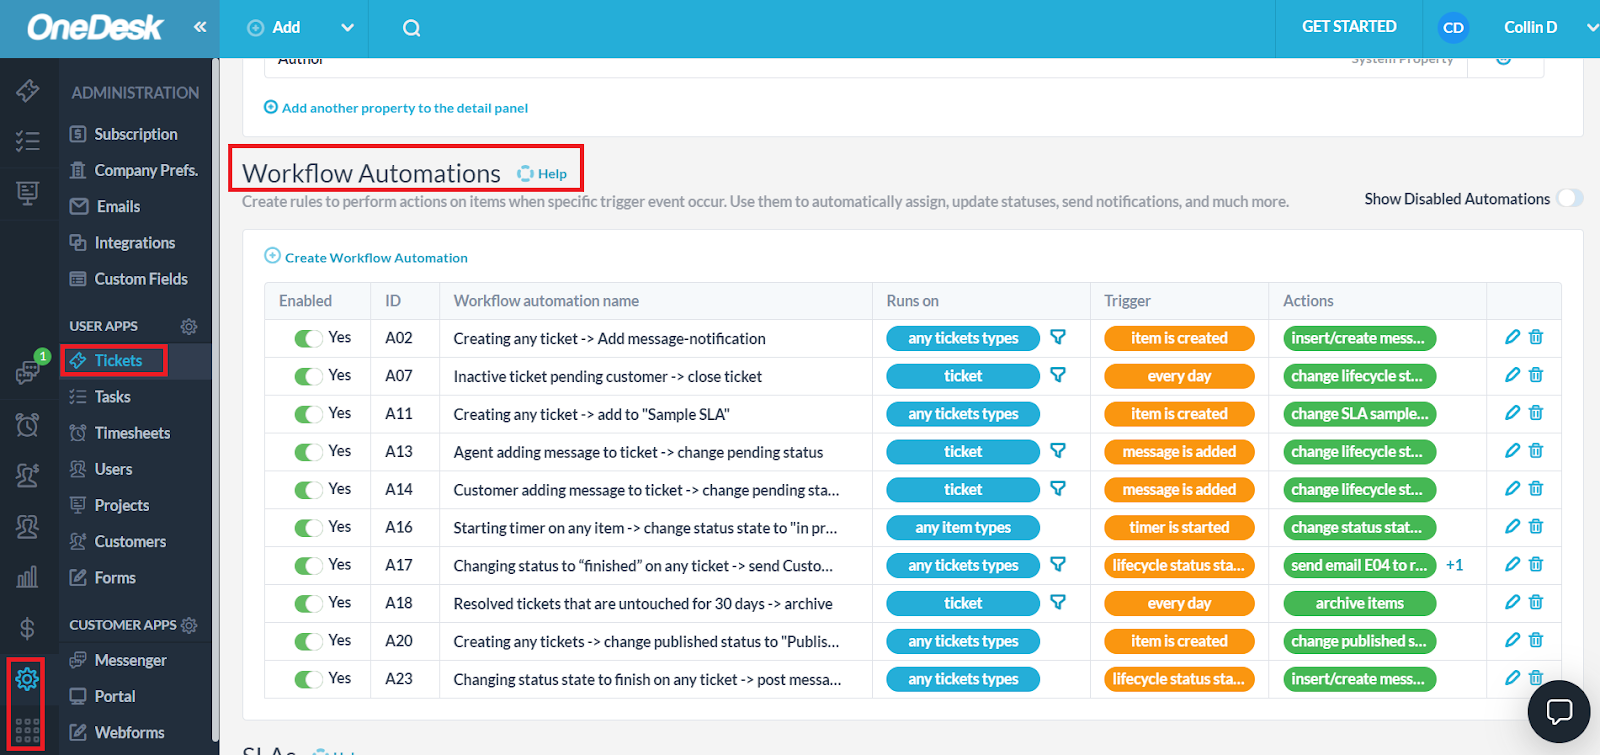Open the financials dollar icon
The height and width of the screenshot is (755, 1600).
point(27,628)
